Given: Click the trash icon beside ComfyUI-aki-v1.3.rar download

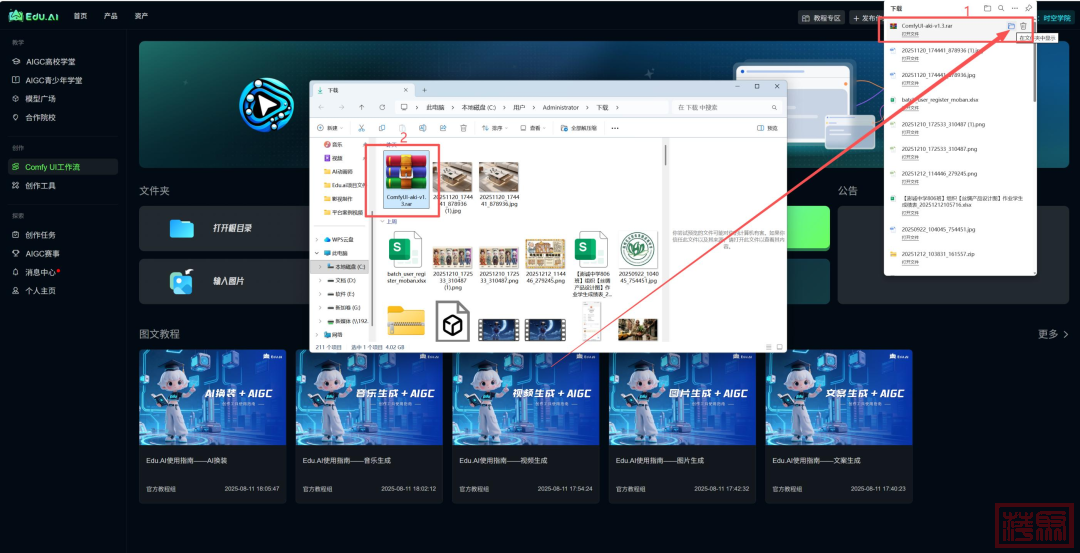Looking at the screenshot, I should pos(1023,26).
